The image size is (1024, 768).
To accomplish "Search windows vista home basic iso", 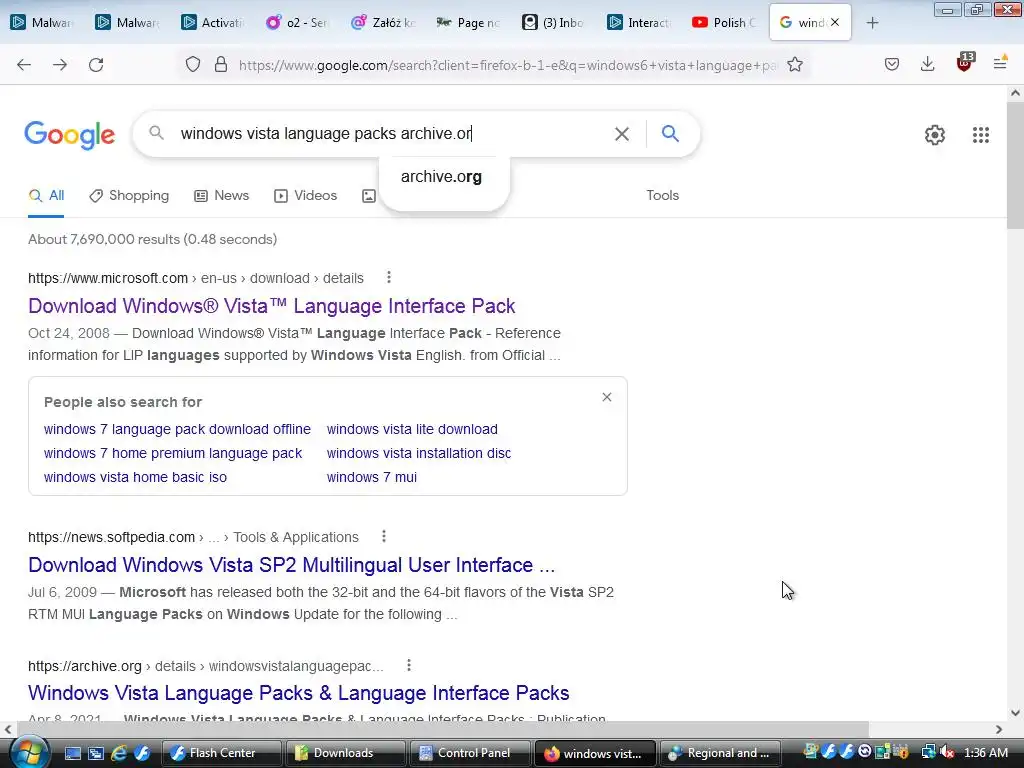I will pyautogui.click(x=135, y=477).
